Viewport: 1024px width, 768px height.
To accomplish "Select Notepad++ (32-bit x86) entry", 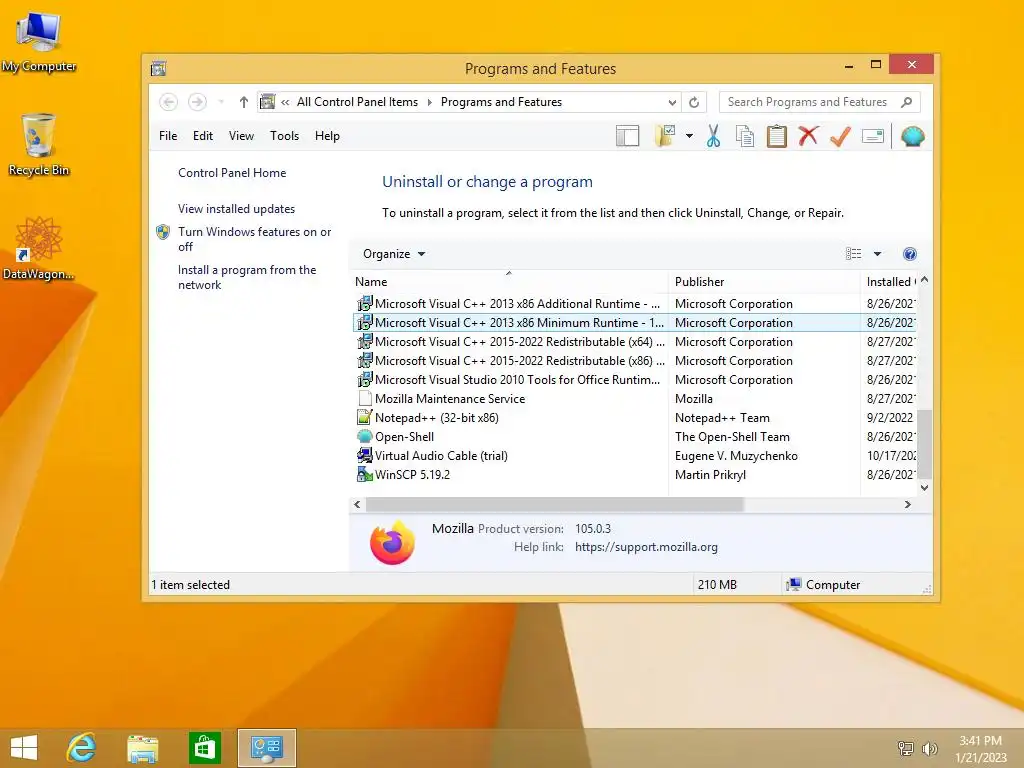I will tap(634, 417).
